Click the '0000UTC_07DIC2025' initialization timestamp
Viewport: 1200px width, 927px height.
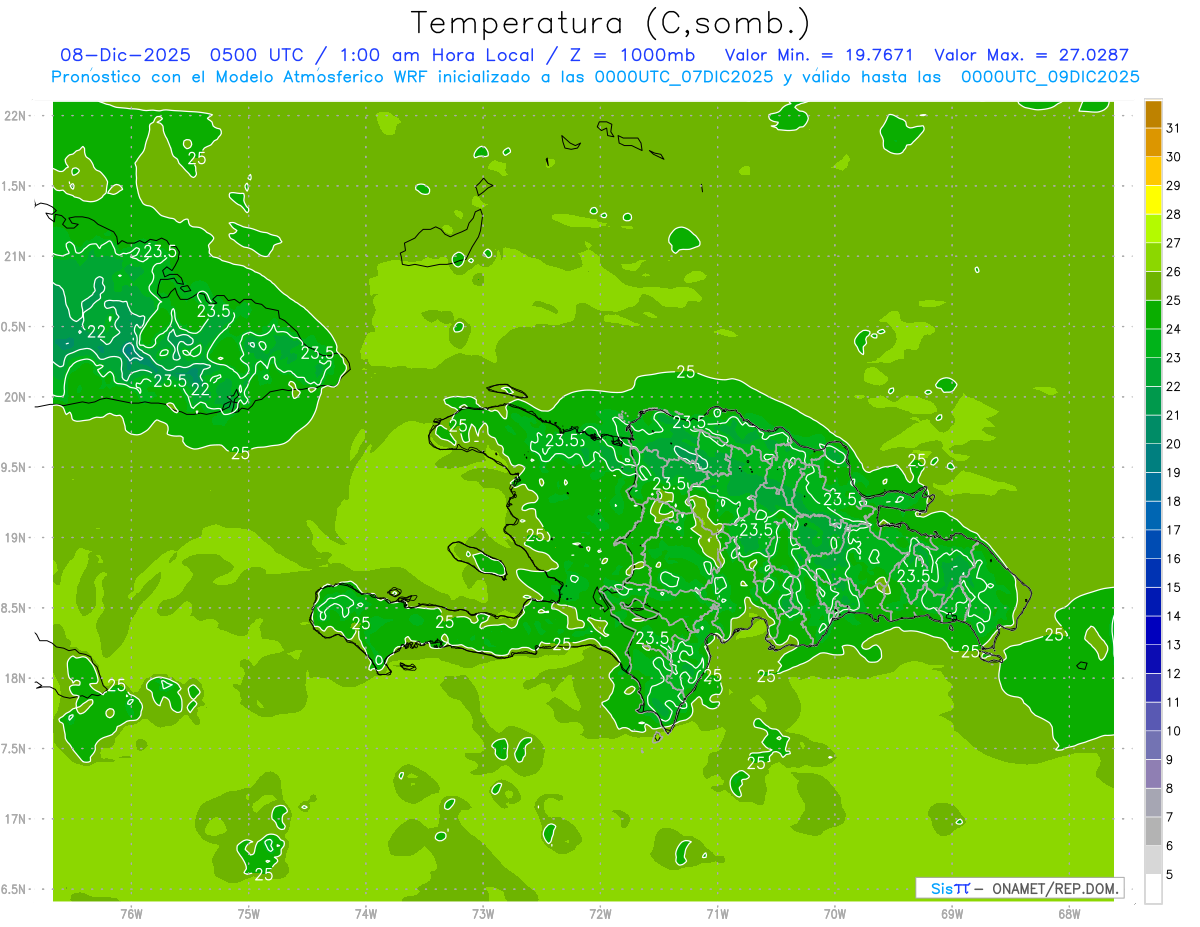tap(684, 77)
